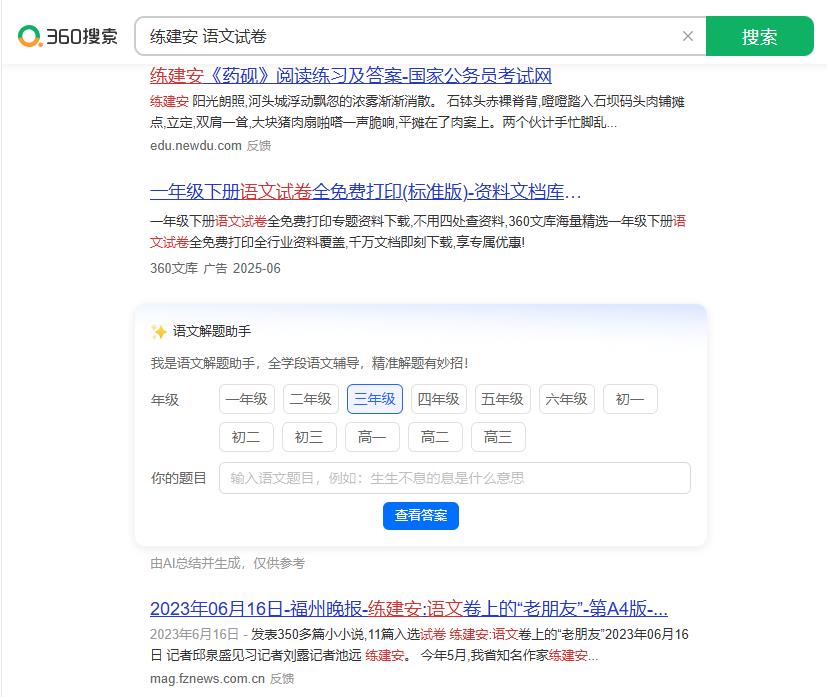
Task: Click the blue 查看答案 button
Action: (421, 516)
